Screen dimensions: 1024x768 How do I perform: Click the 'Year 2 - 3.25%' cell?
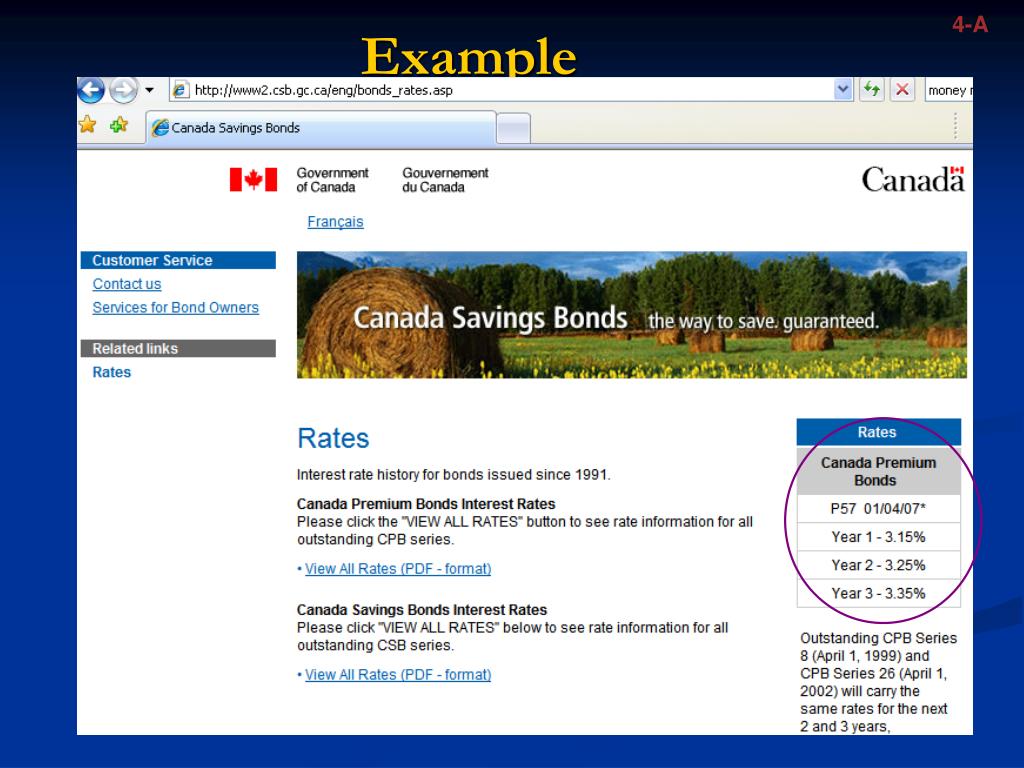point(878,565)
